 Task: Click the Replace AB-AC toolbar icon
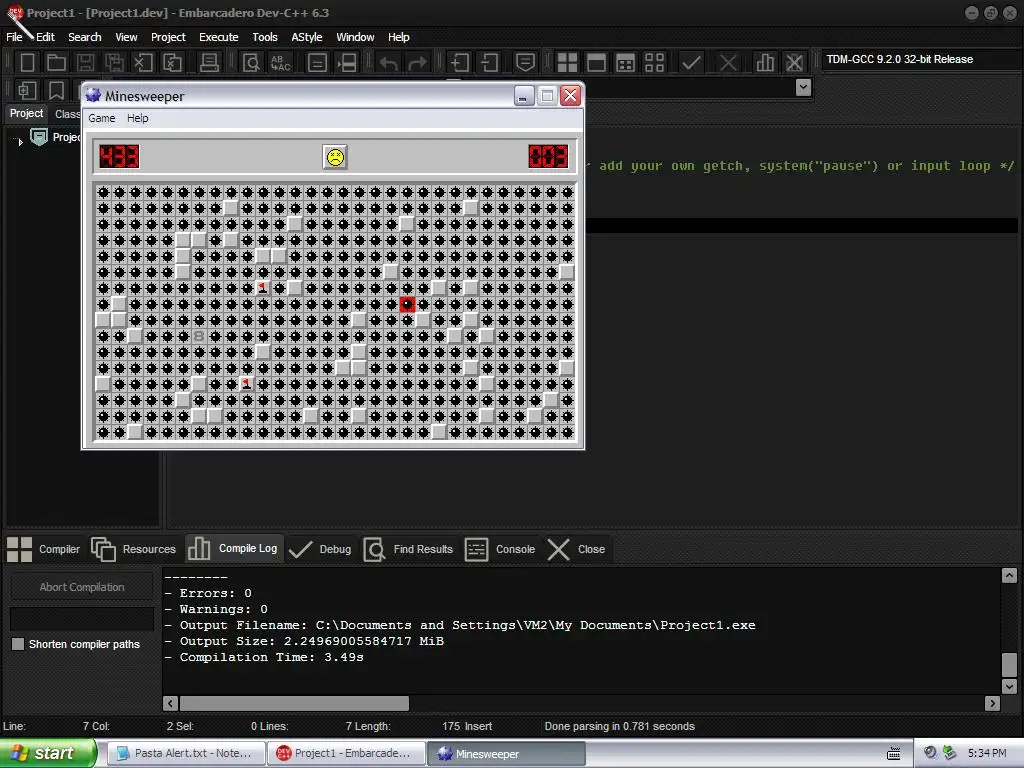[280, 63]
